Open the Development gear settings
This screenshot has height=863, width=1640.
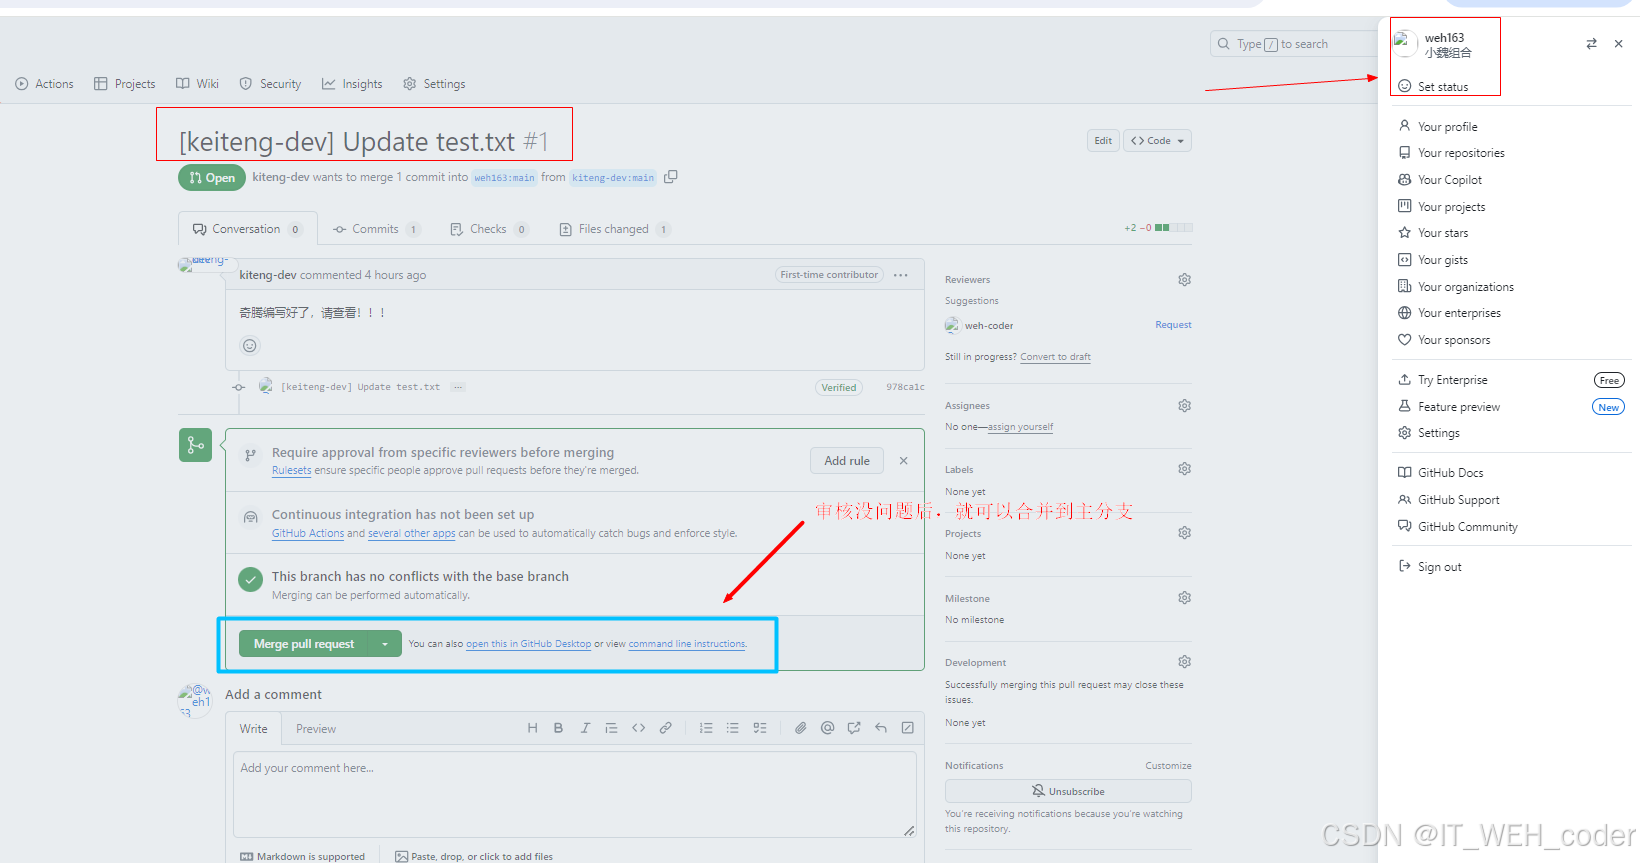(x=1184, y=662)
